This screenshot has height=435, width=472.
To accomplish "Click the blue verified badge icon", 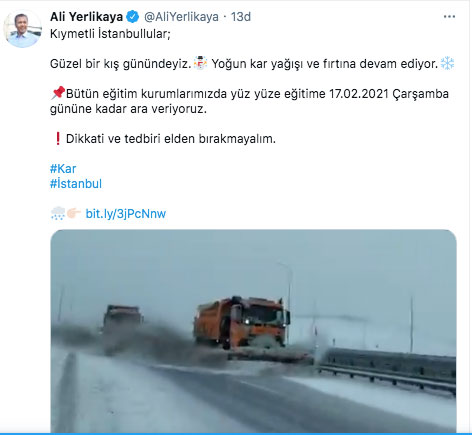I will pos(133,17).
